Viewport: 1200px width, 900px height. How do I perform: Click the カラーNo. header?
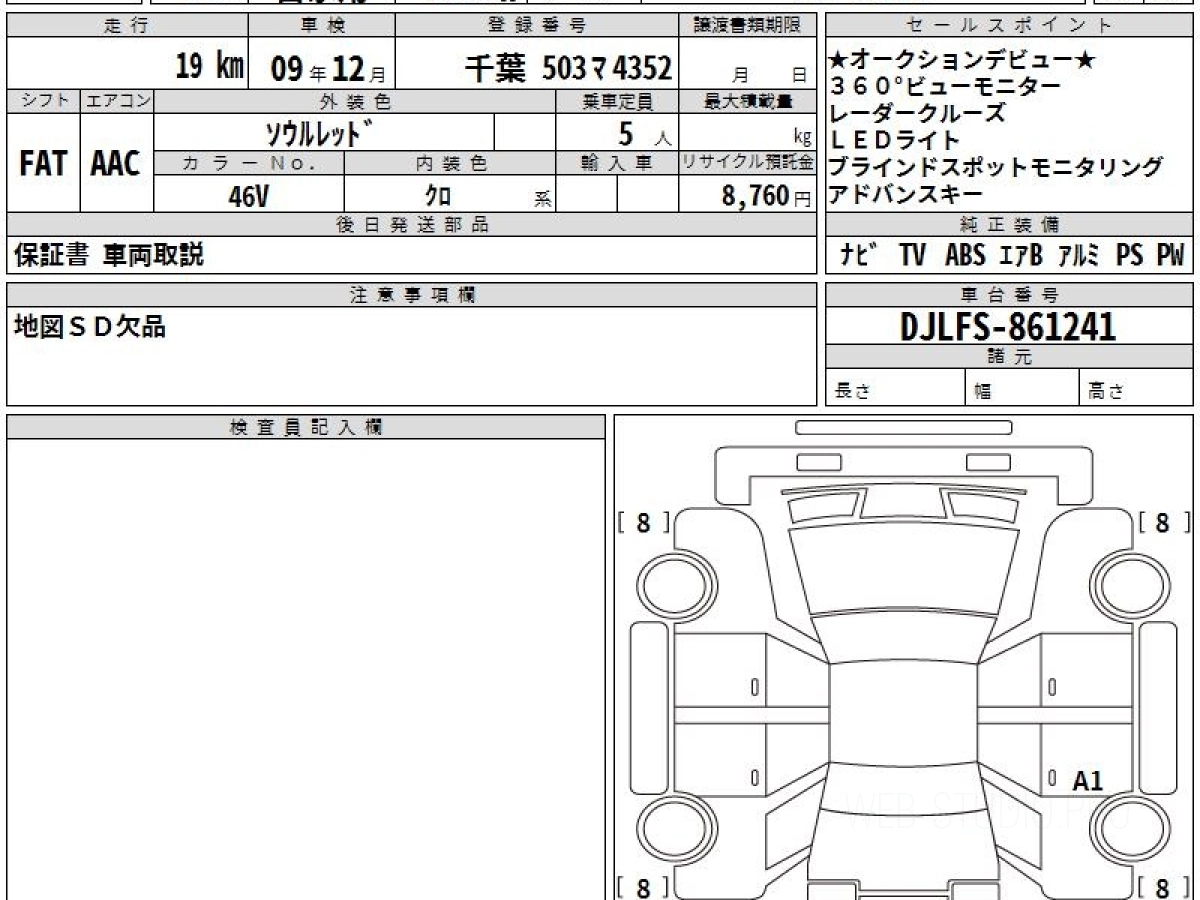pyautogui.click(x=250, y=163)
